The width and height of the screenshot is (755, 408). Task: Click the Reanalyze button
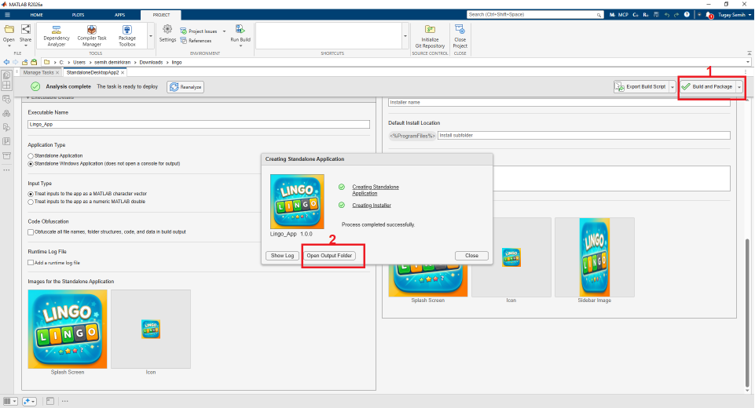click(x=185, y=87)
